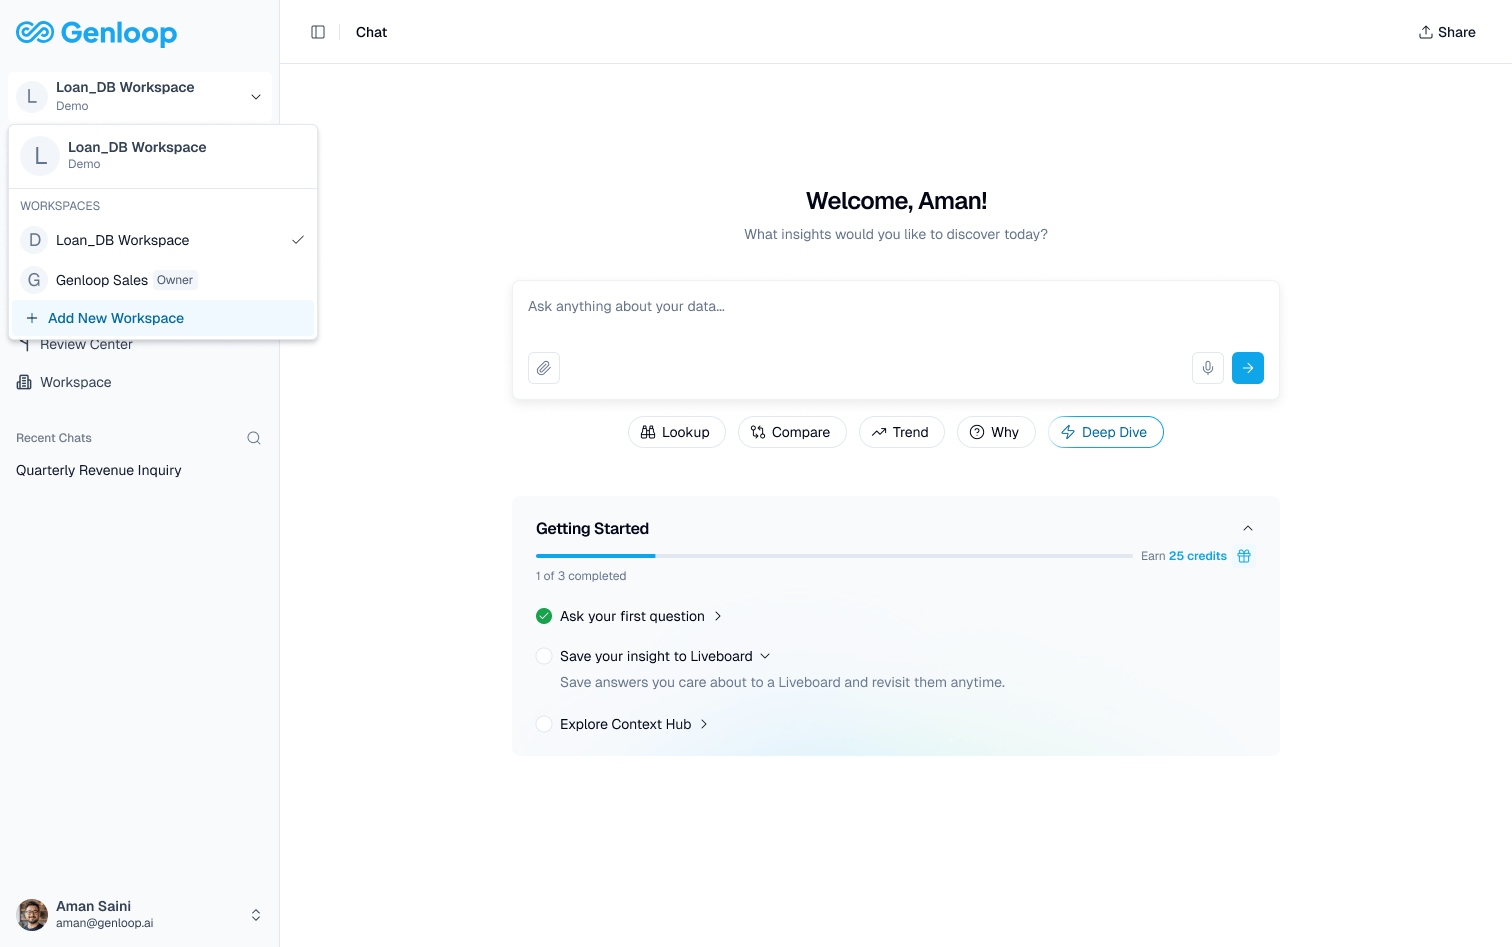Image resolution: width=1512 pixels, height=947 pixels.
Task: Click the plus icon for new workspace
Action: [x=32, y=318]
